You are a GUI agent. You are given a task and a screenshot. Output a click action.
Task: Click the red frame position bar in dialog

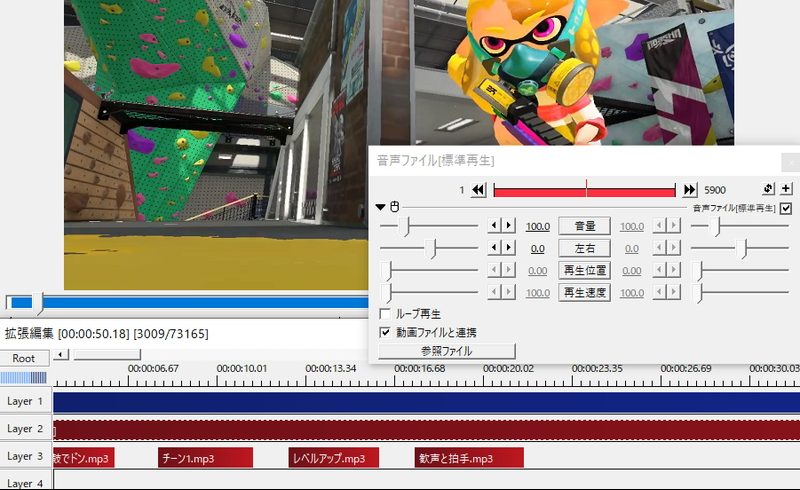tap(584, 191)
